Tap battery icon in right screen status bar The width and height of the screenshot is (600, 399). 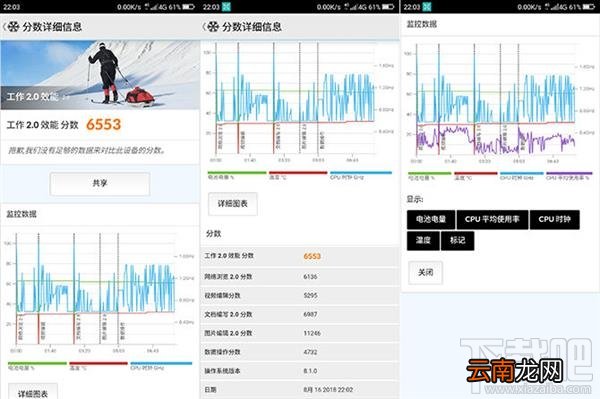click(589, 7)
